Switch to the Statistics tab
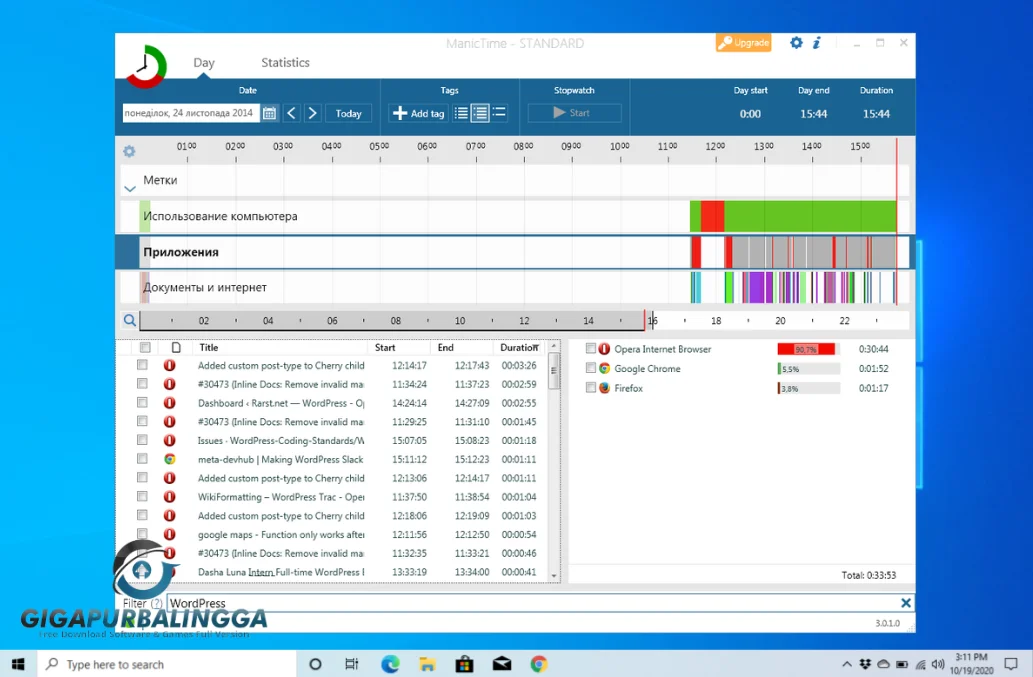Image resolution: width=1033 pixels, height=677 pixels. coord(285,63)
